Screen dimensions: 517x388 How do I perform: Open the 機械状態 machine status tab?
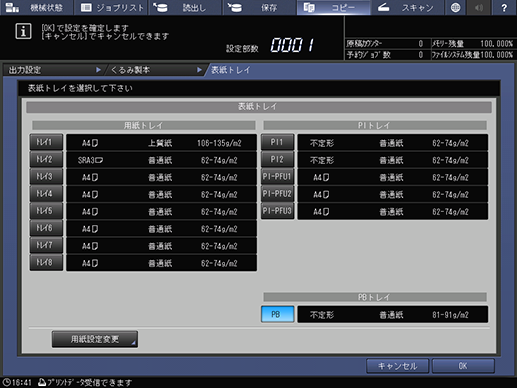tap(36, 7)
